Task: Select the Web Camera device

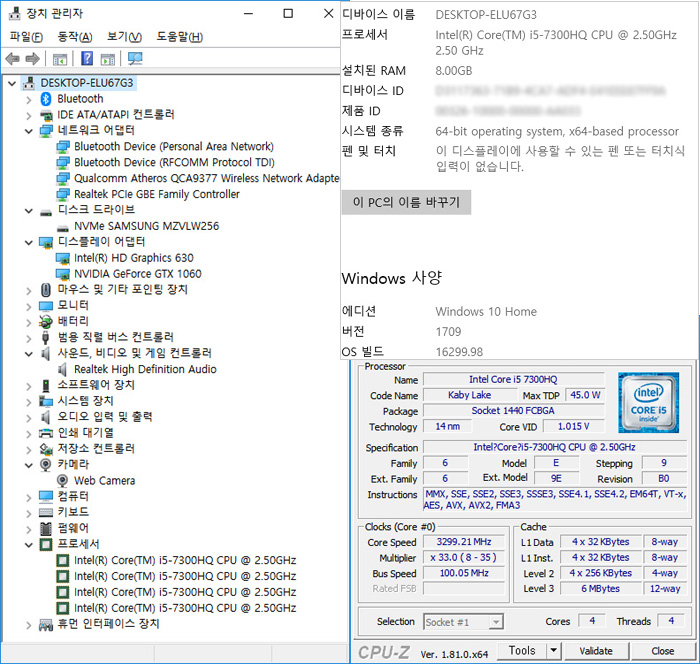Action: point(104,481)
